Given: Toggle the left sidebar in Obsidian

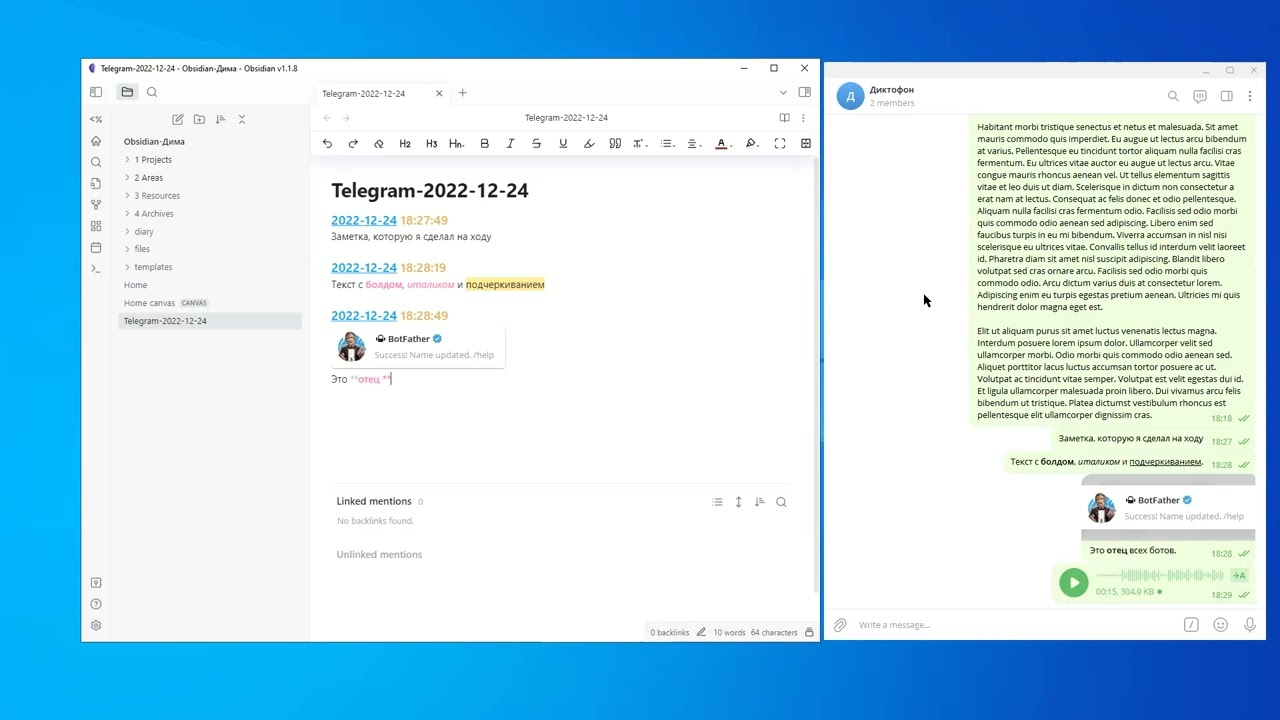Looking at the screenshot, I should pos(96,92).
